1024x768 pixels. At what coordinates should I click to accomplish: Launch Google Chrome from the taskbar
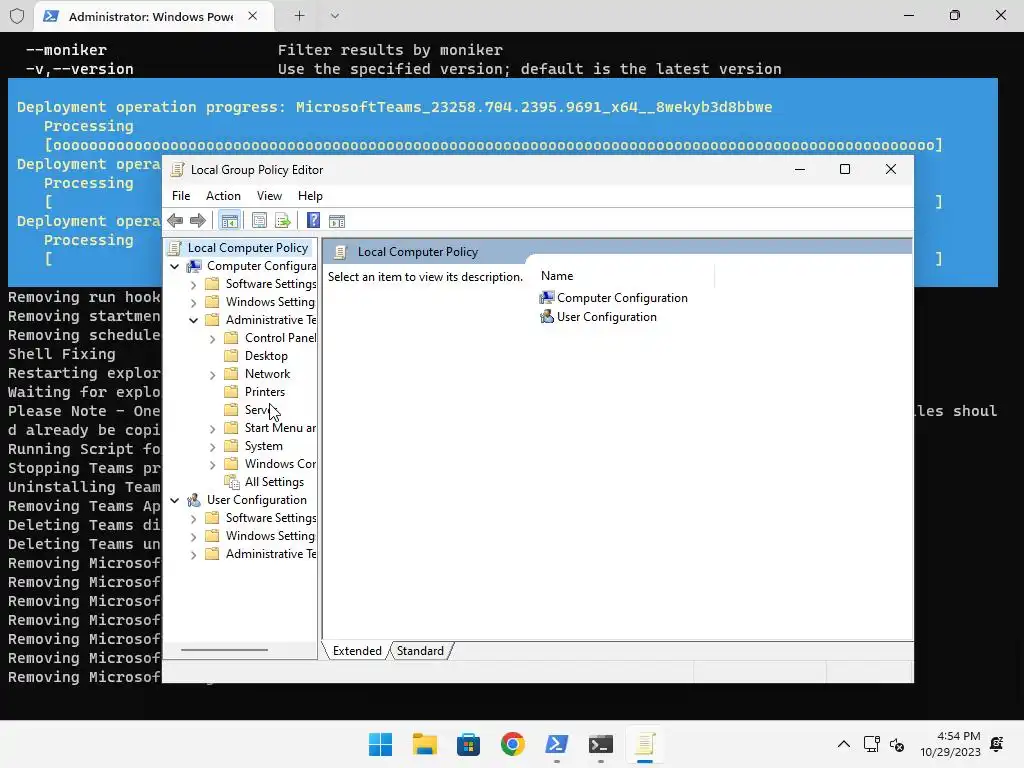click(x=513, y=744)
